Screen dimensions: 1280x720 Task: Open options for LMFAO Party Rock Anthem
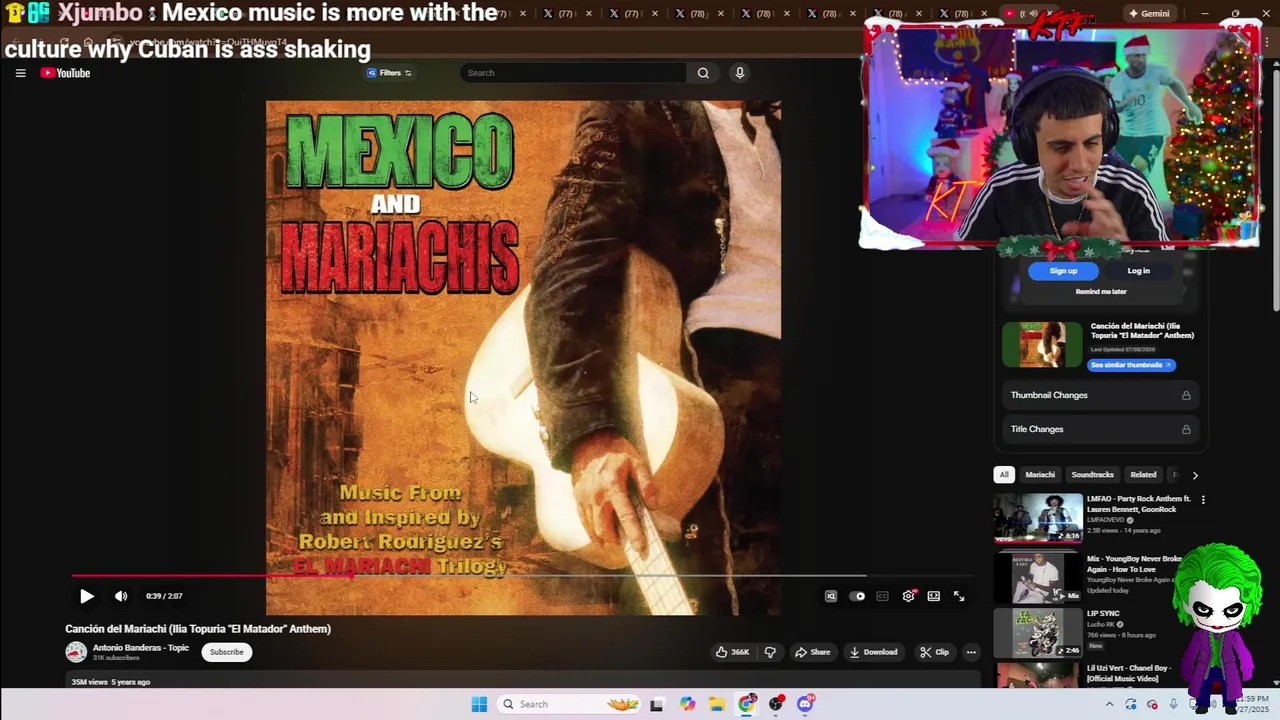[1203, 500]
